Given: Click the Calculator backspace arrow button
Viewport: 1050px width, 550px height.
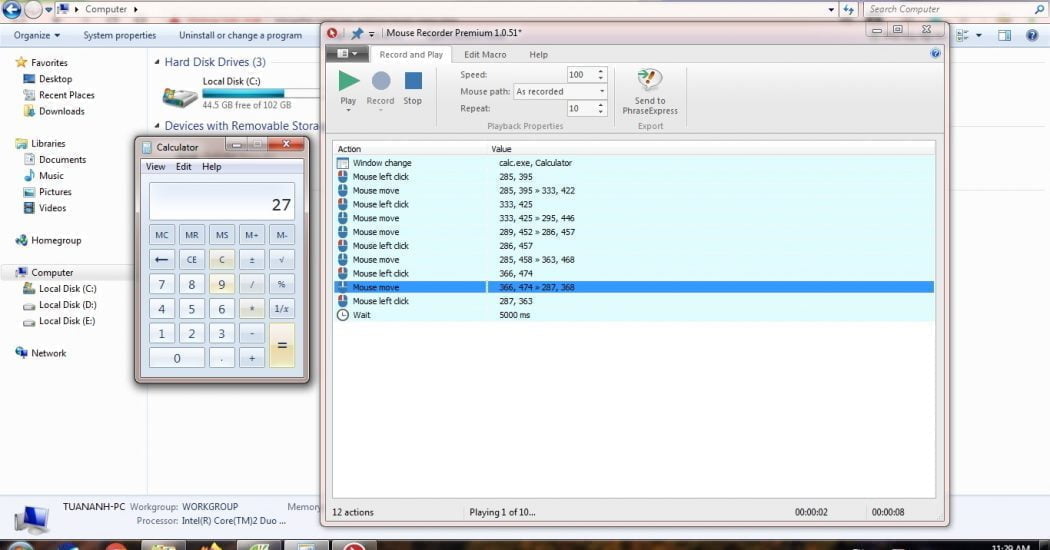Looking at the screenshot, I should [161, 259].
